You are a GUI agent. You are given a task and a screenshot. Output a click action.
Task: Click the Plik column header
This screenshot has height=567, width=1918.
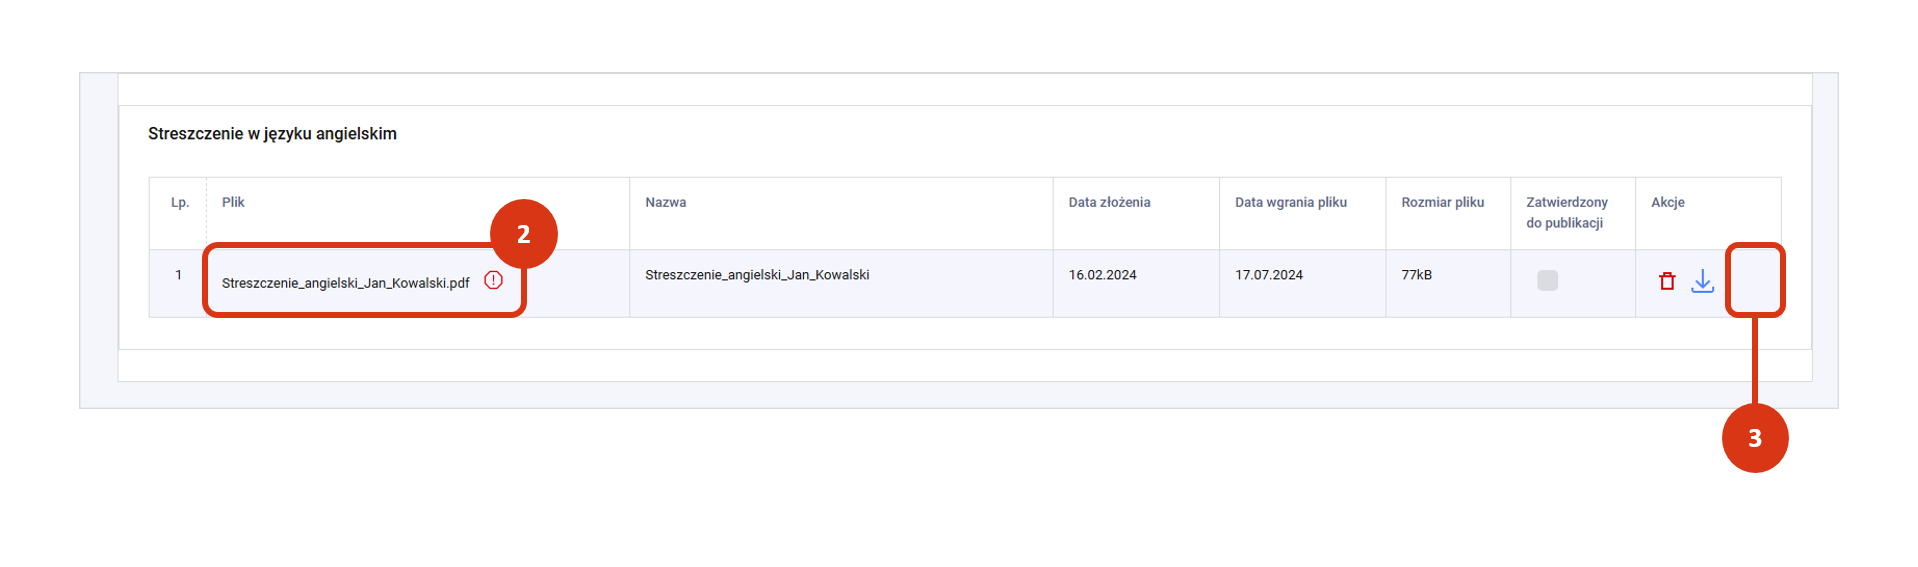(x=233, y=202)
